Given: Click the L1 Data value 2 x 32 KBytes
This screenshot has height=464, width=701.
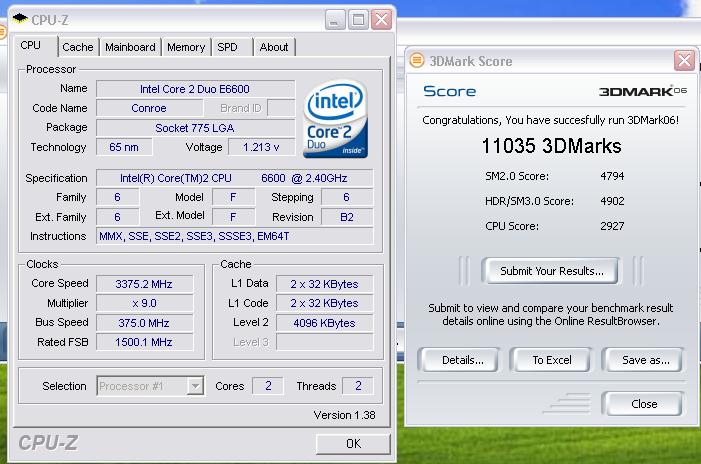Looking at the screenshot, I should point(325,284).
